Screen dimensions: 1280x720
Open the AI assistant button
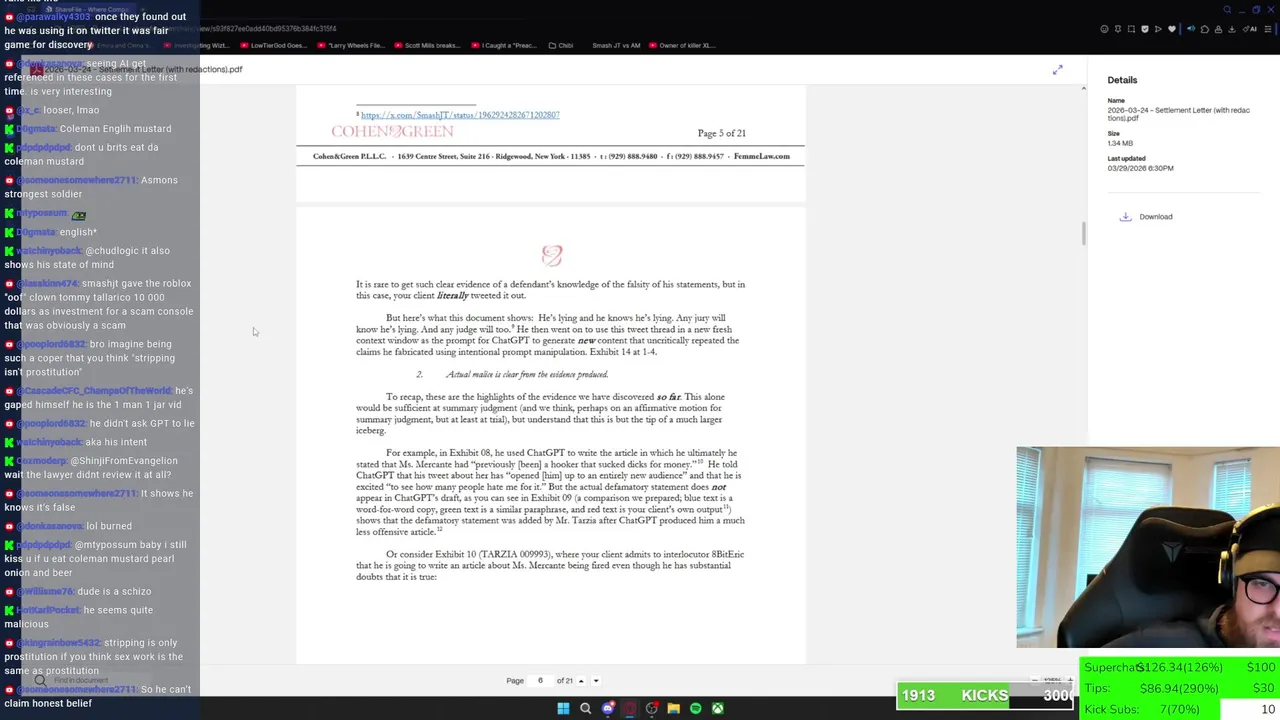click(x=1250, y=29)
